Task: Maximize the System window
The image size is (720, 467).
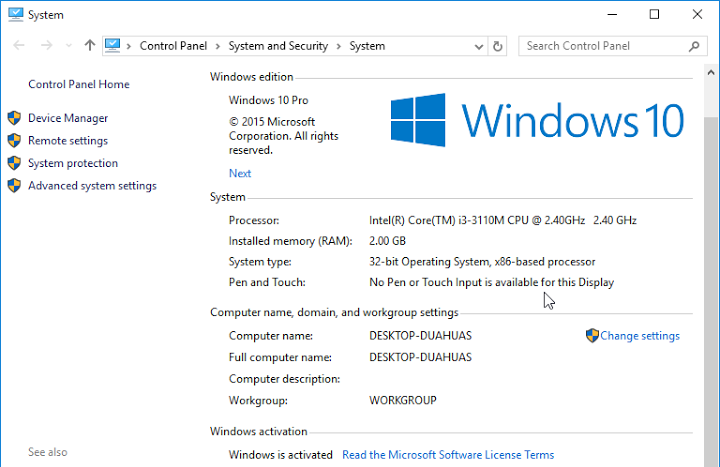Action: (x=654, y=14)
